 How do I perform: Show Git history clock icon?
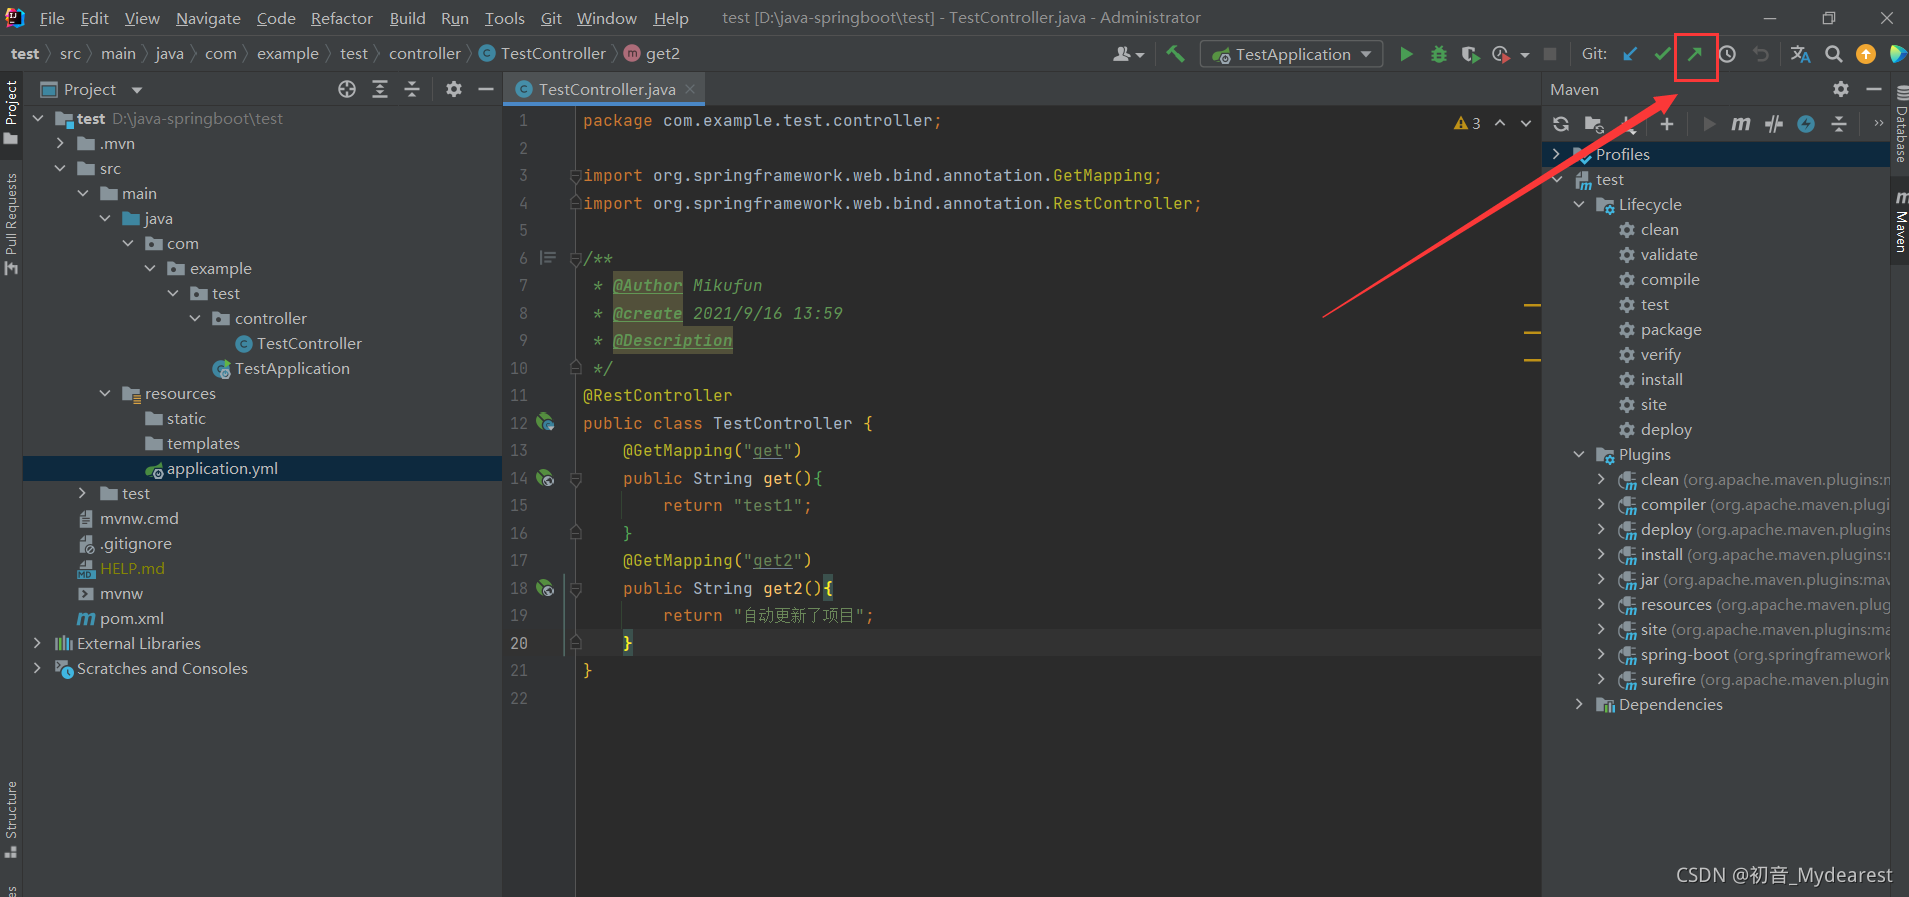[x=1727, y=54]
